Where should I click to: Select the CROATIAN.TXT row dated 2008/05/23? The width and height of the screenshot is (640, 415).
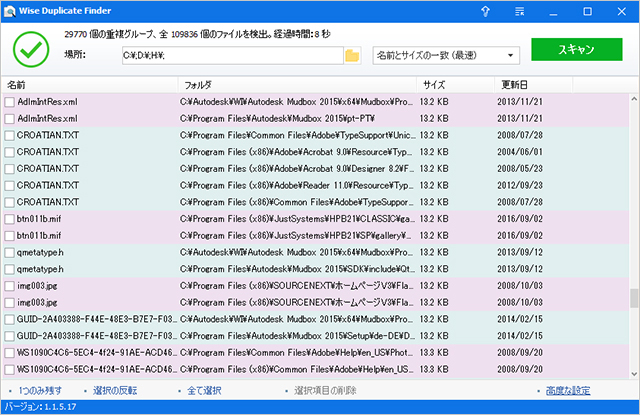(315, 169)
